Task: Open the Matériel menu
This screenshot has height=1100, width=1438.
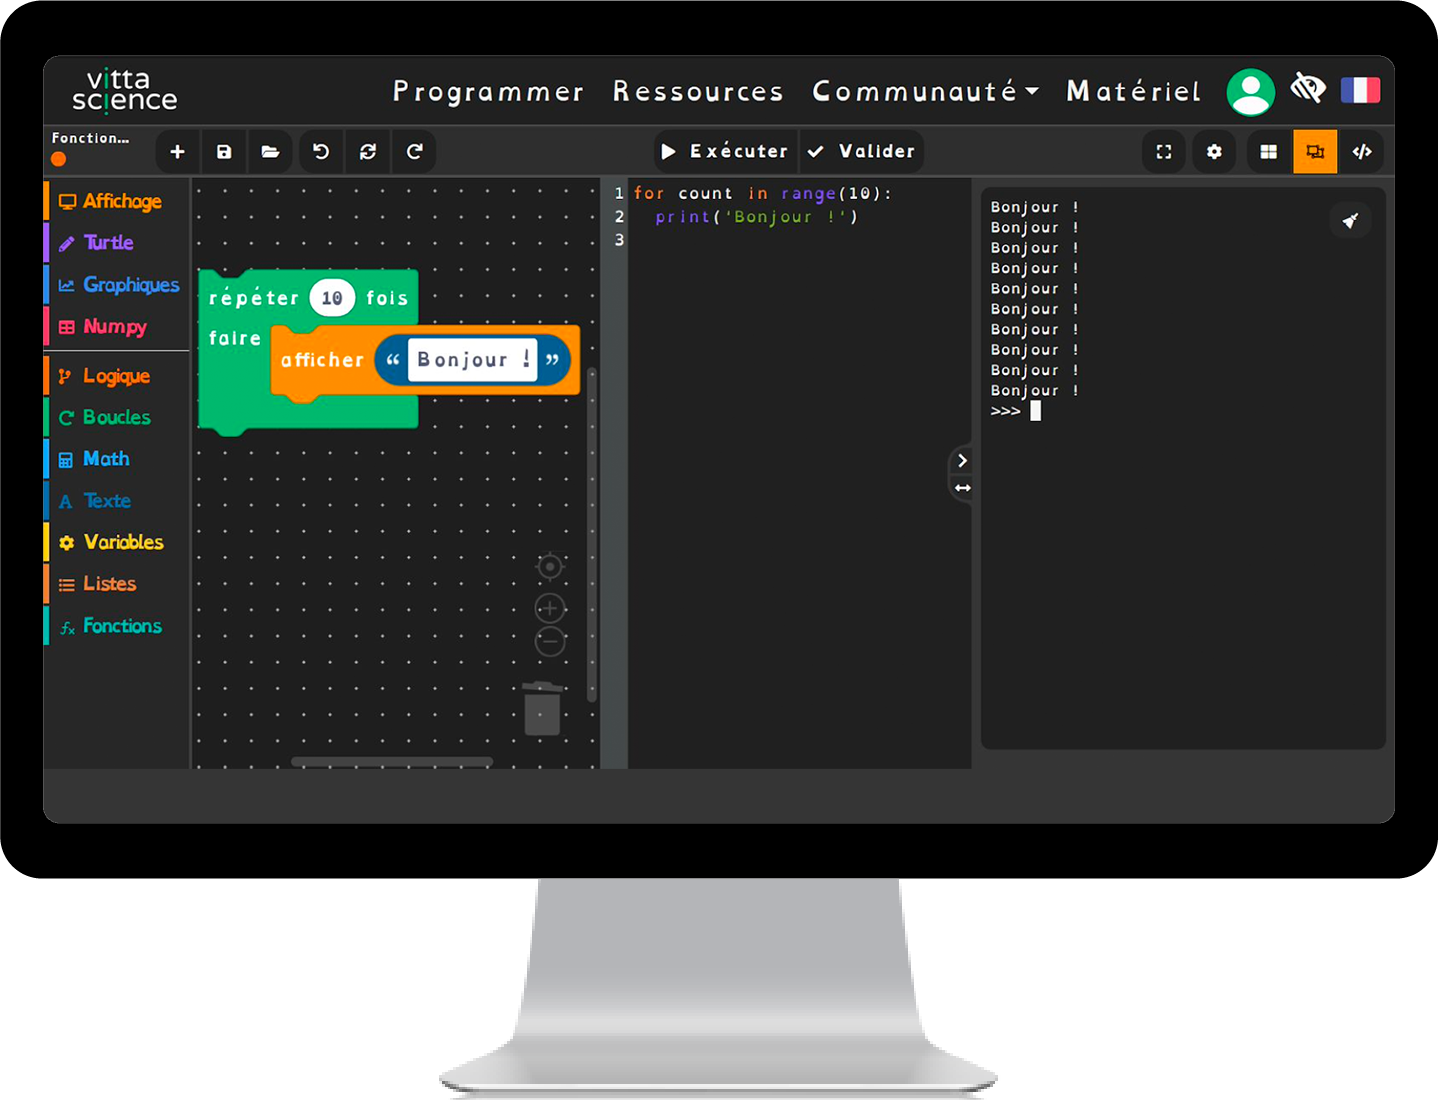Action: [x=1133, y=91]
